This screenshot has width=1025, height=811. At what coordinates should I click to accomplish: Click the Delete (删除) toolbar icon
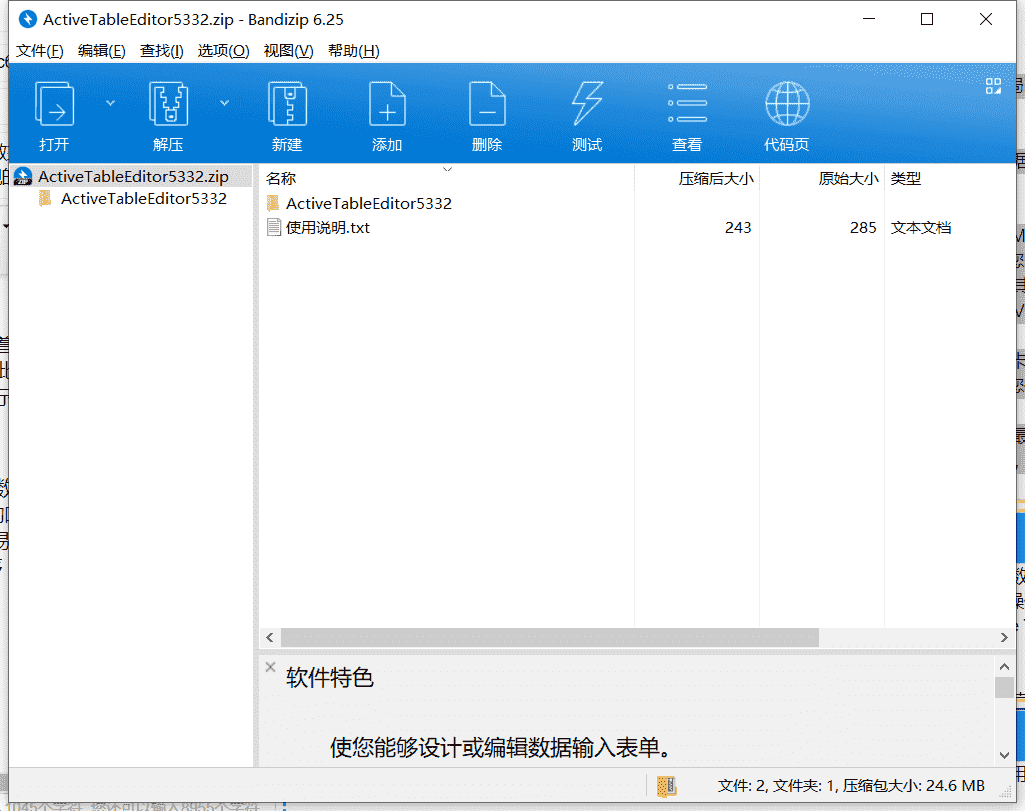point(487,104)
